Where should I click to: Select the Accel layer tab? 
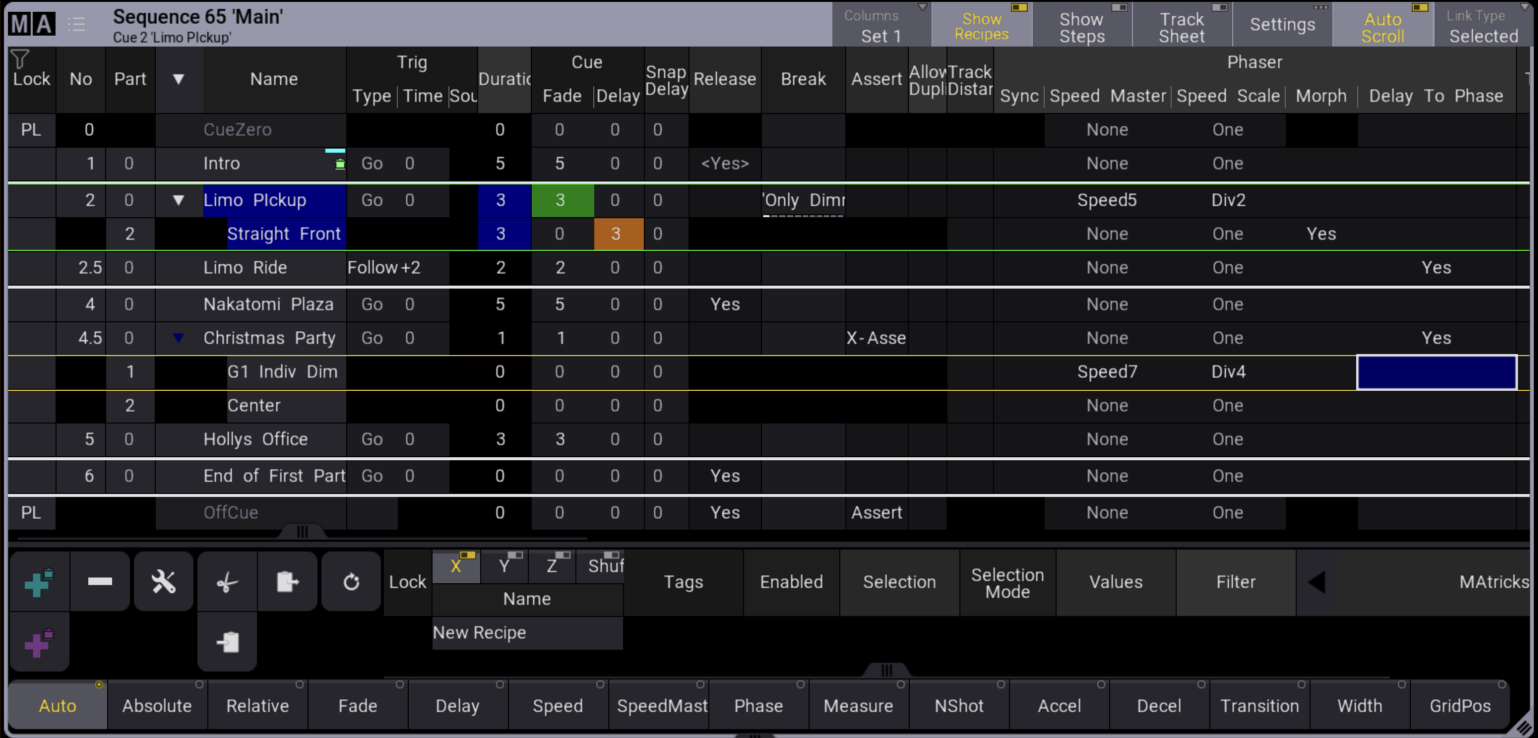click(1059, 705)
